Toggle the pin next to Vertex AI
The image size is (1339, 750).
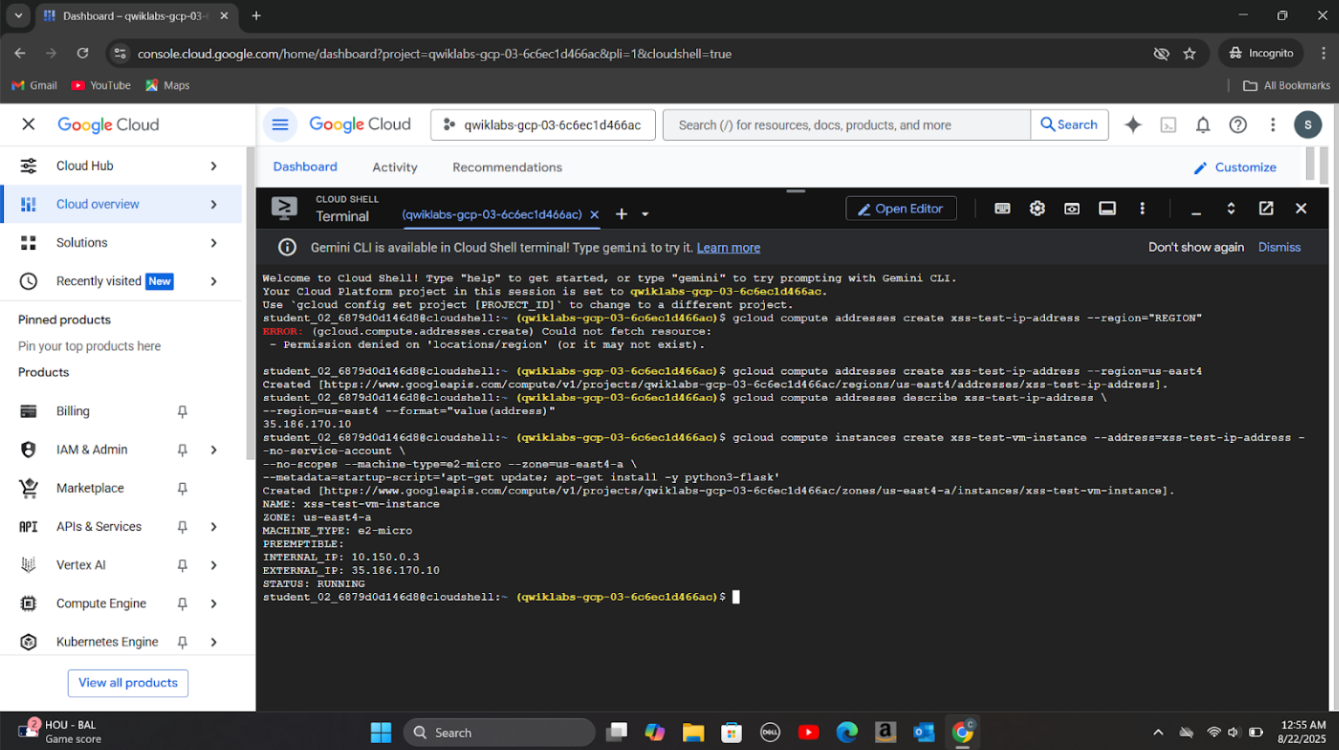pyautogui.click(x=182, y=565)
